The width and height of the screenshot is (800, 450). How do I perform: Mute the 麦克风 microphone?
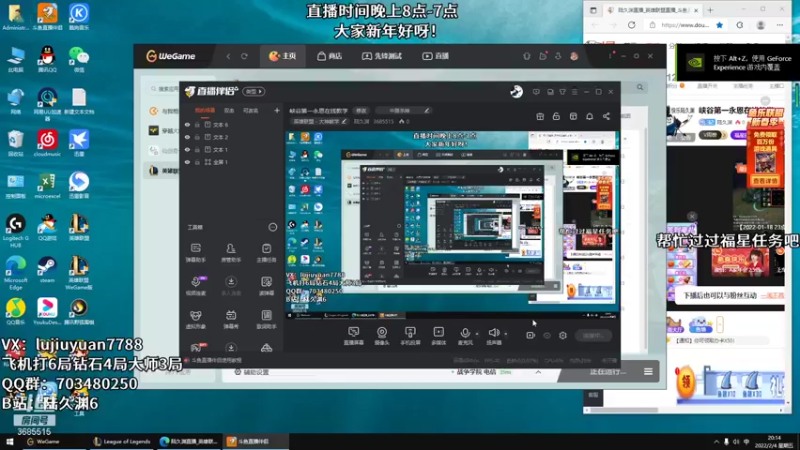(465, 336)
